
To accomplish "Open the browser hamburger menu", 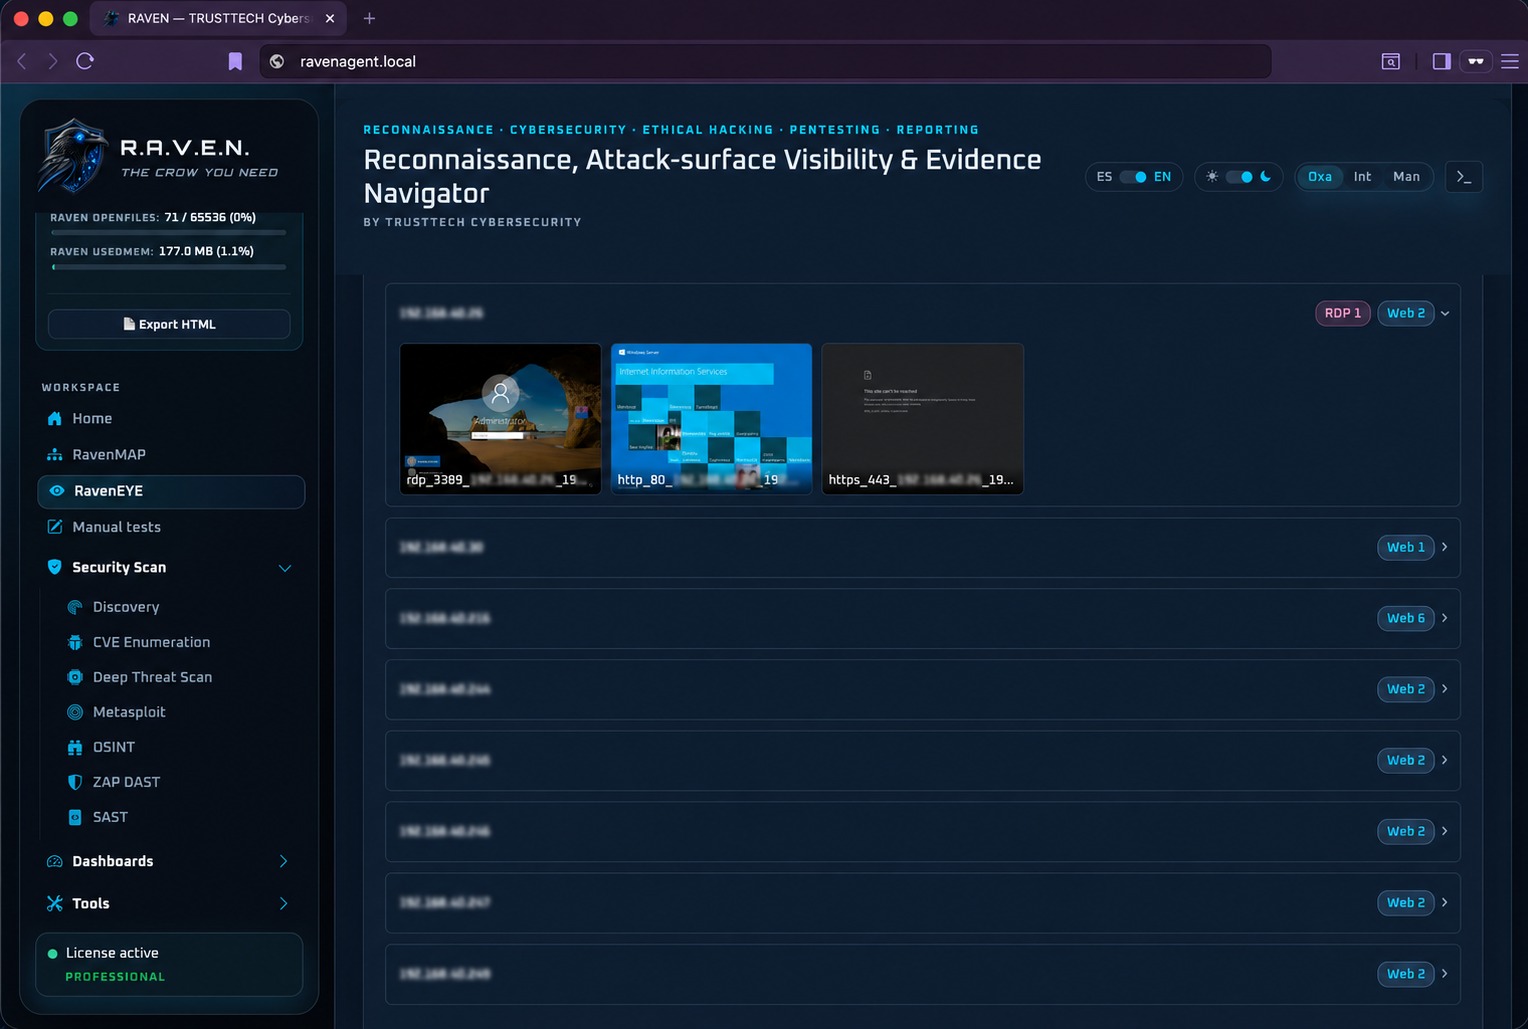I will [1510, 61].
